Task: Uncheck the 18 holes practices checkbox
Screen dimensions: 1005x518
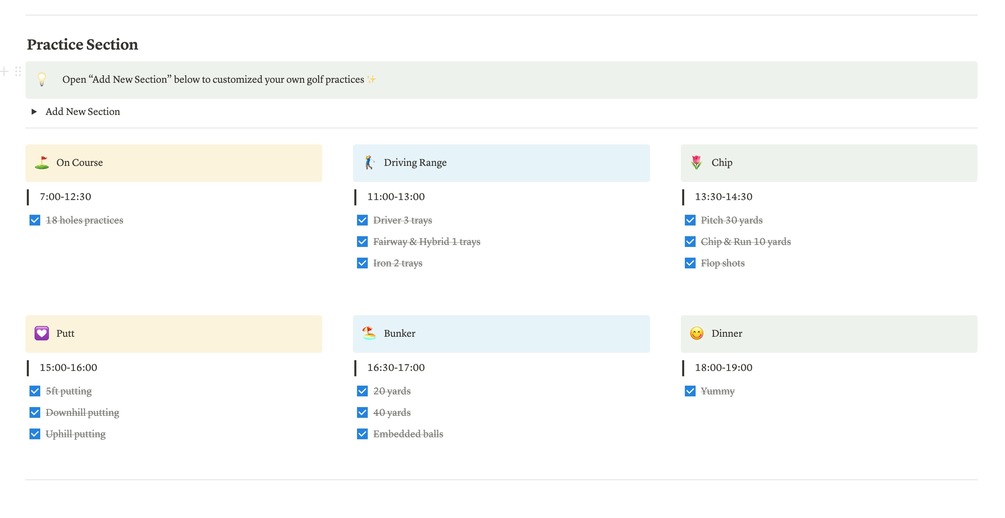Action: click(x=35, y=220)
